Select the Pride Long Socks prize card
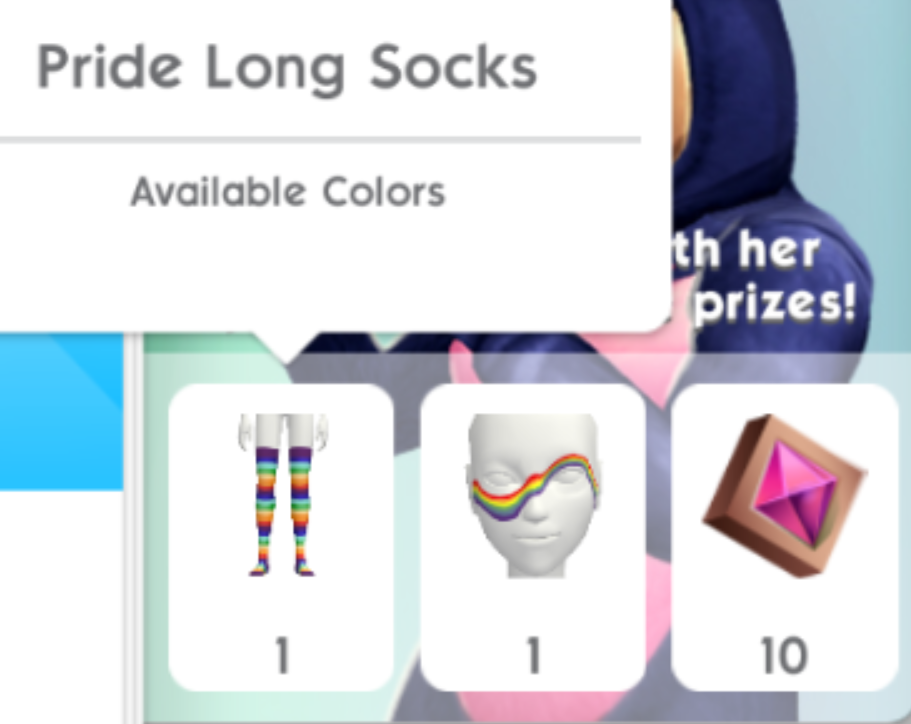Image resolution: width=911 pixels, height=724 pixels. pyautogui.click(x=281, y=537)
